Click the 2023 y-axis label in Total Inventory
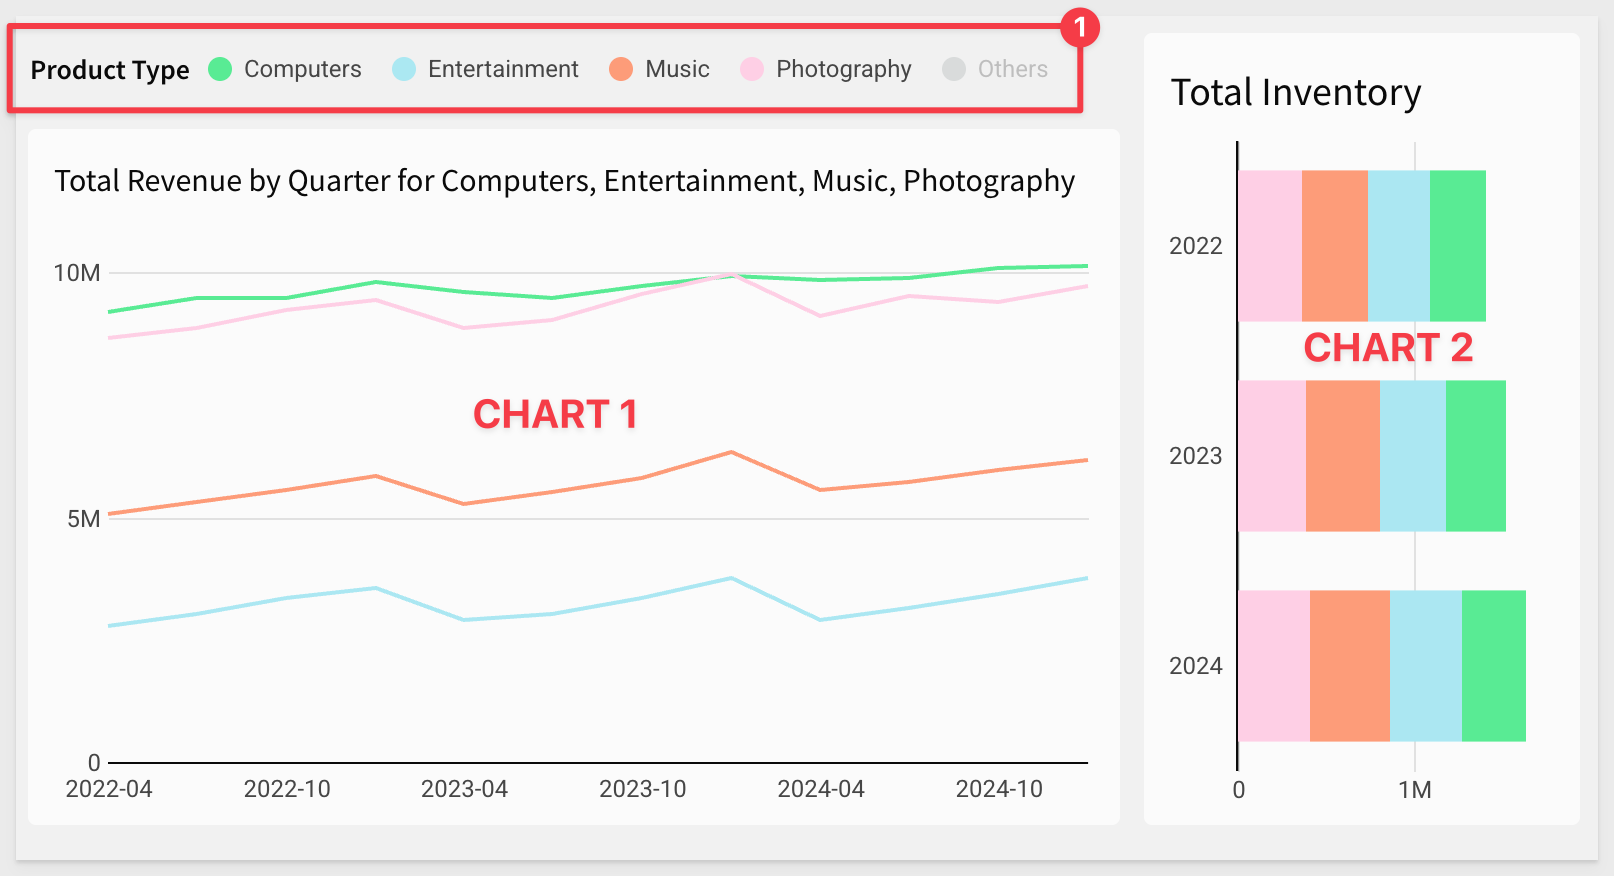Viewport: 1614px width, 876px height. [x=1195, y=456]
